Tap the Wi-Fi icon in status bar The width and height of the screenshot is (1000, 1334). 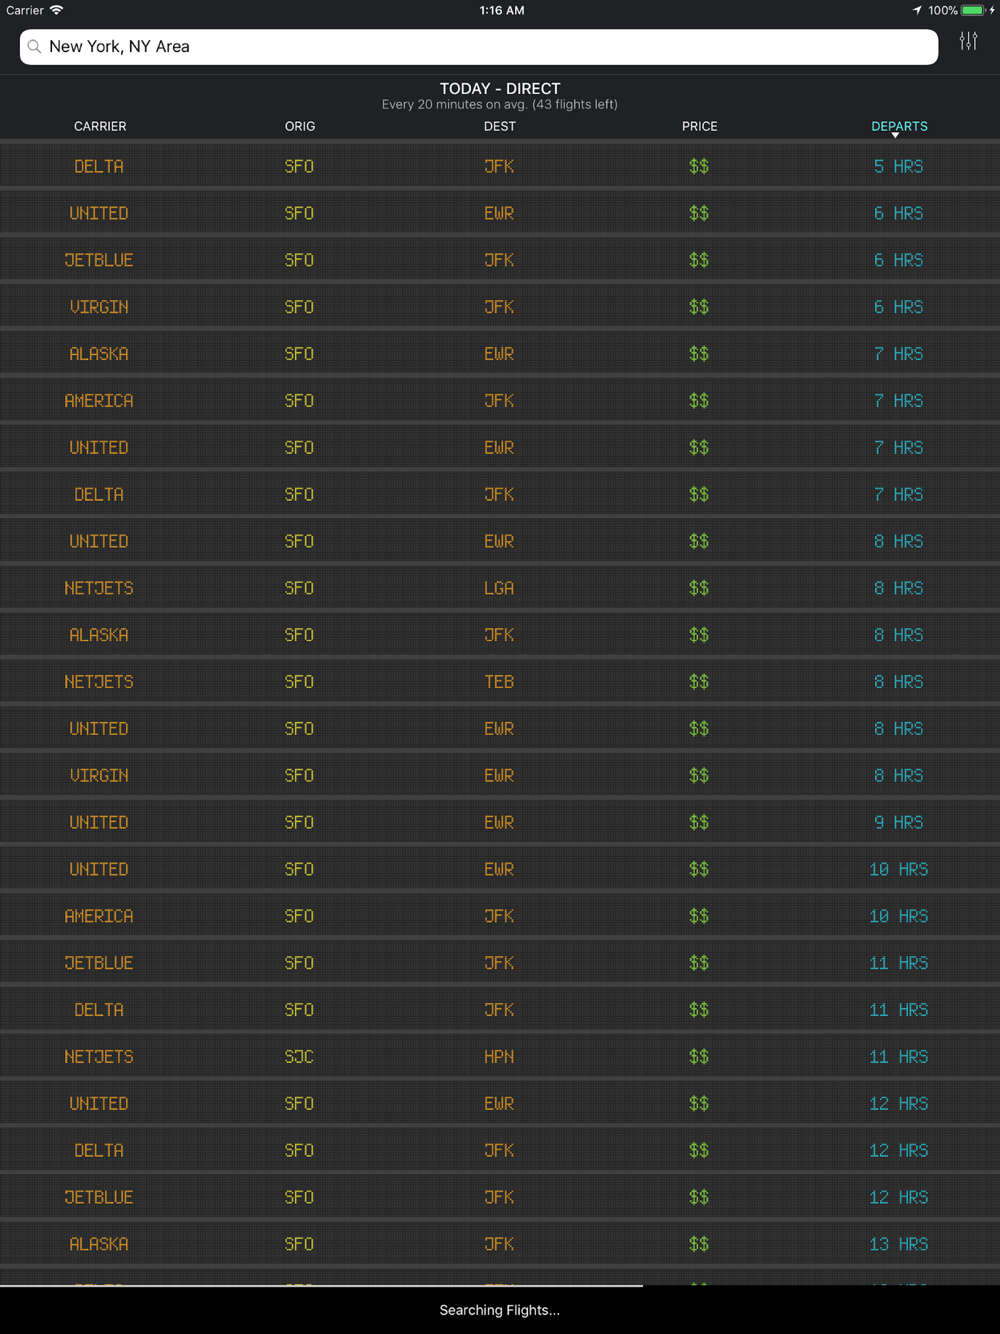click(57, 10)
